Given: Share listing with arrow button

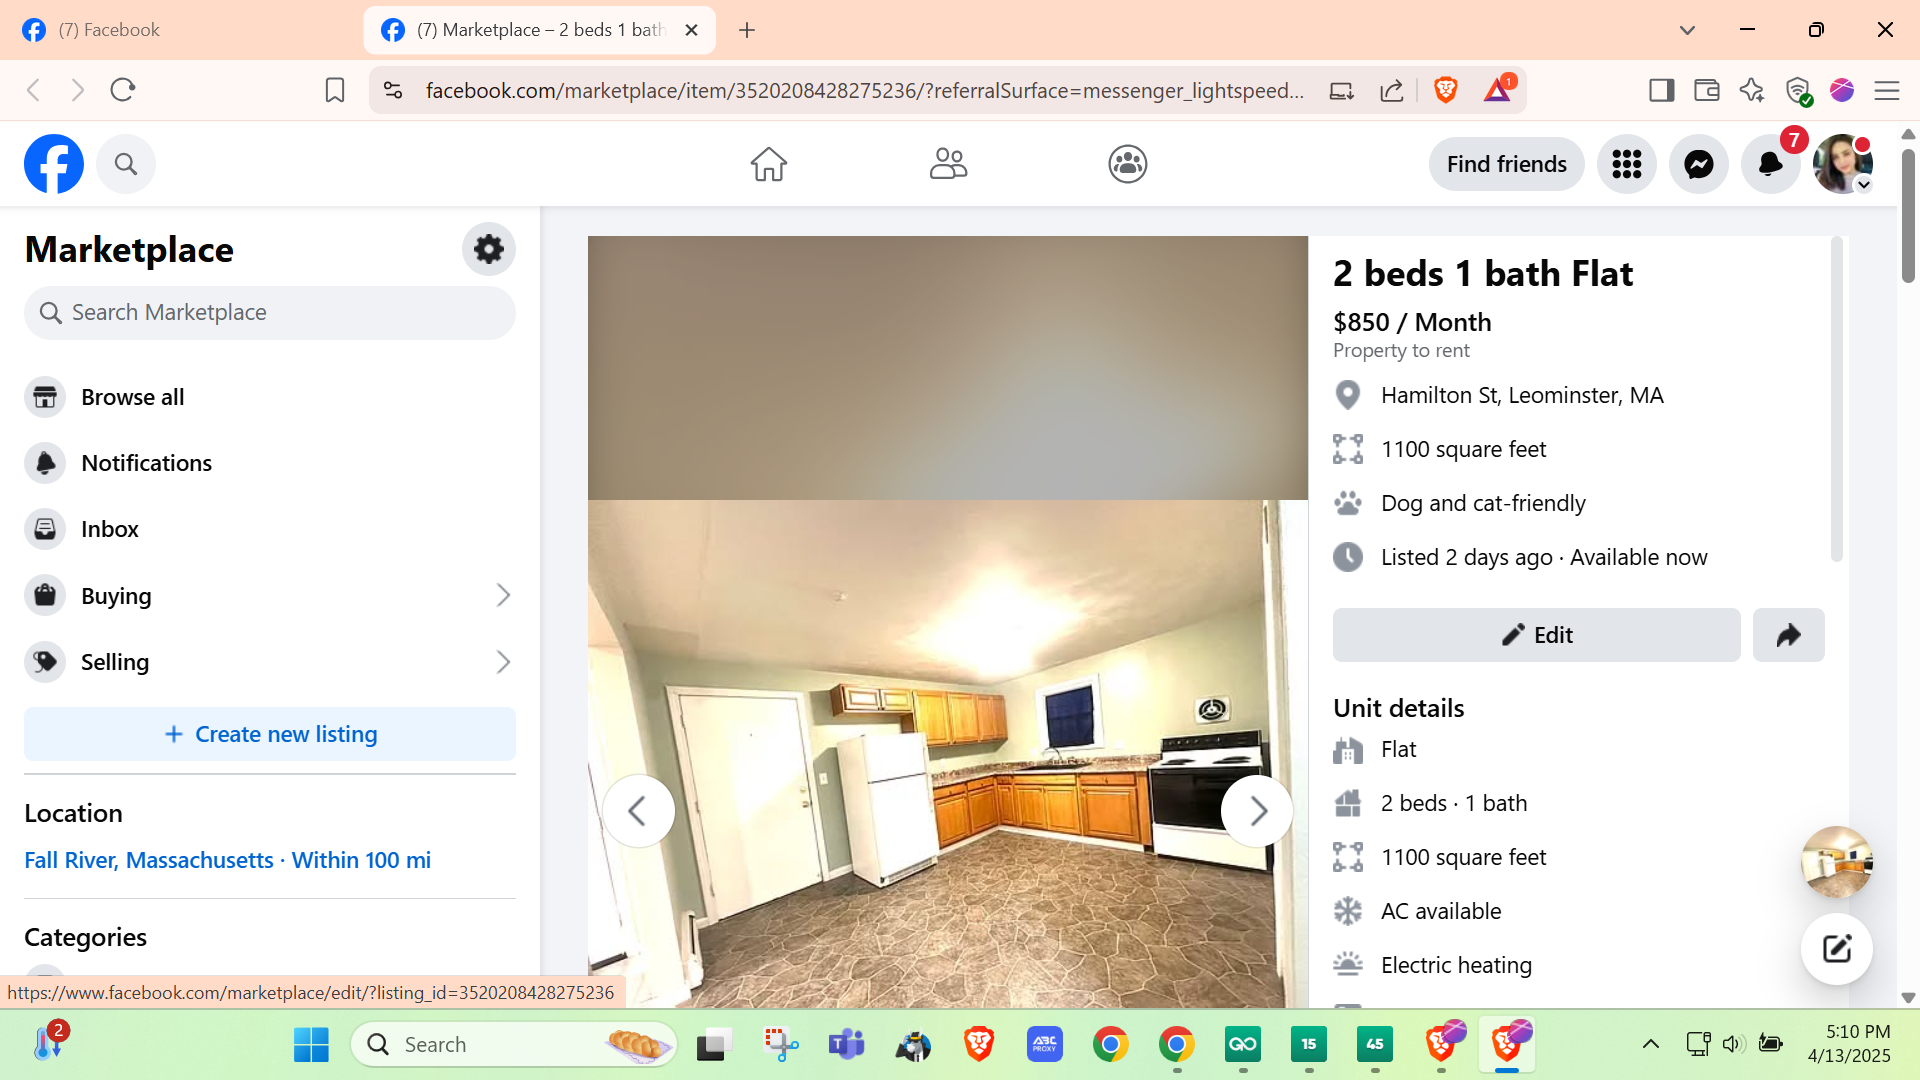Looking at the screenshot, I should (x=1788, y=635).
